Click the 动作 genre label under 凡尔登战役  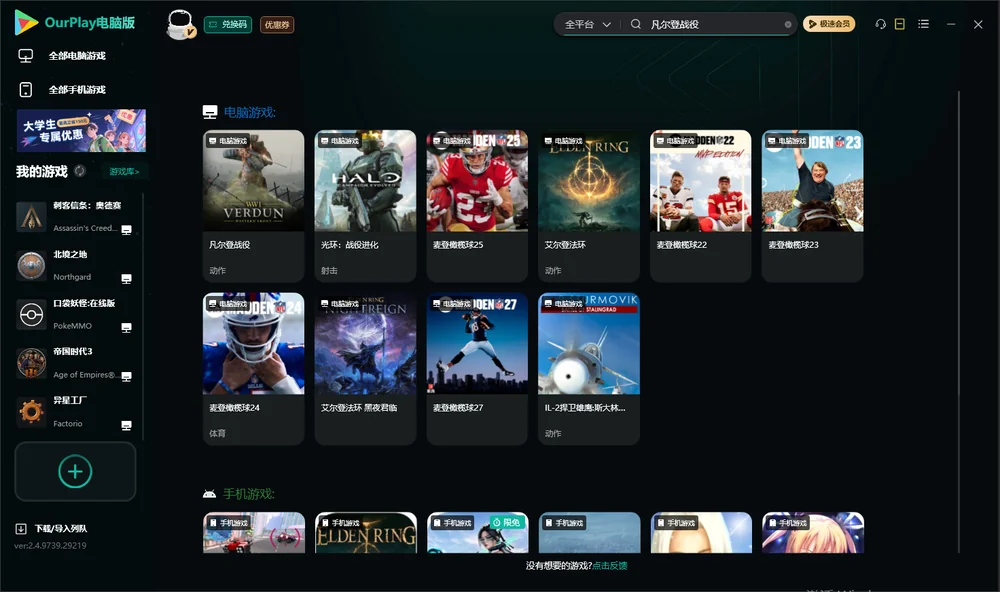pos(217,270)
